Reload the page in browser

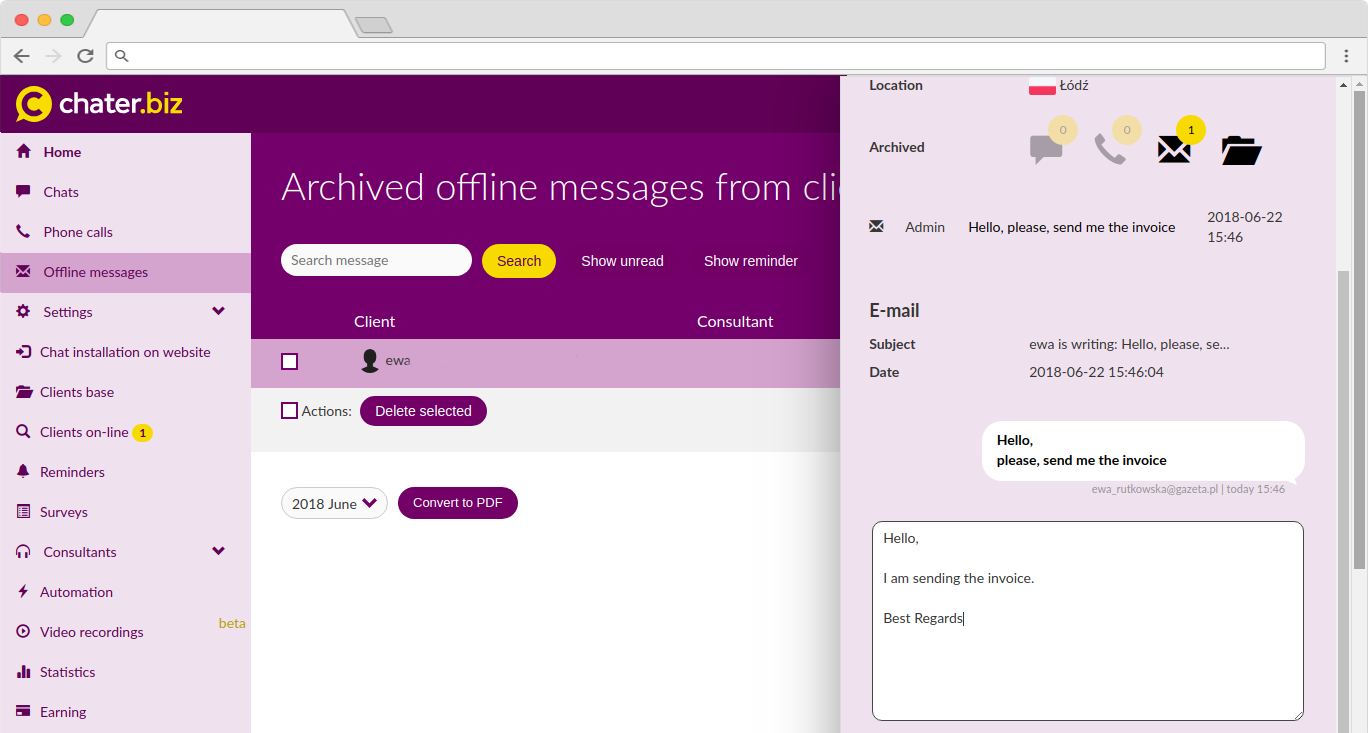click(86, 56)
